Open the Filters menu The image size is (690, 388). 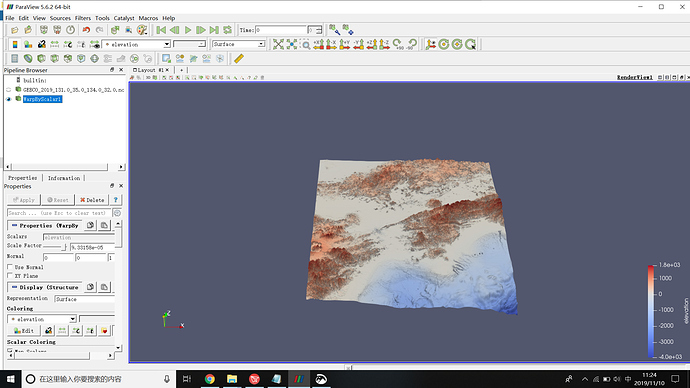[83, 18]
